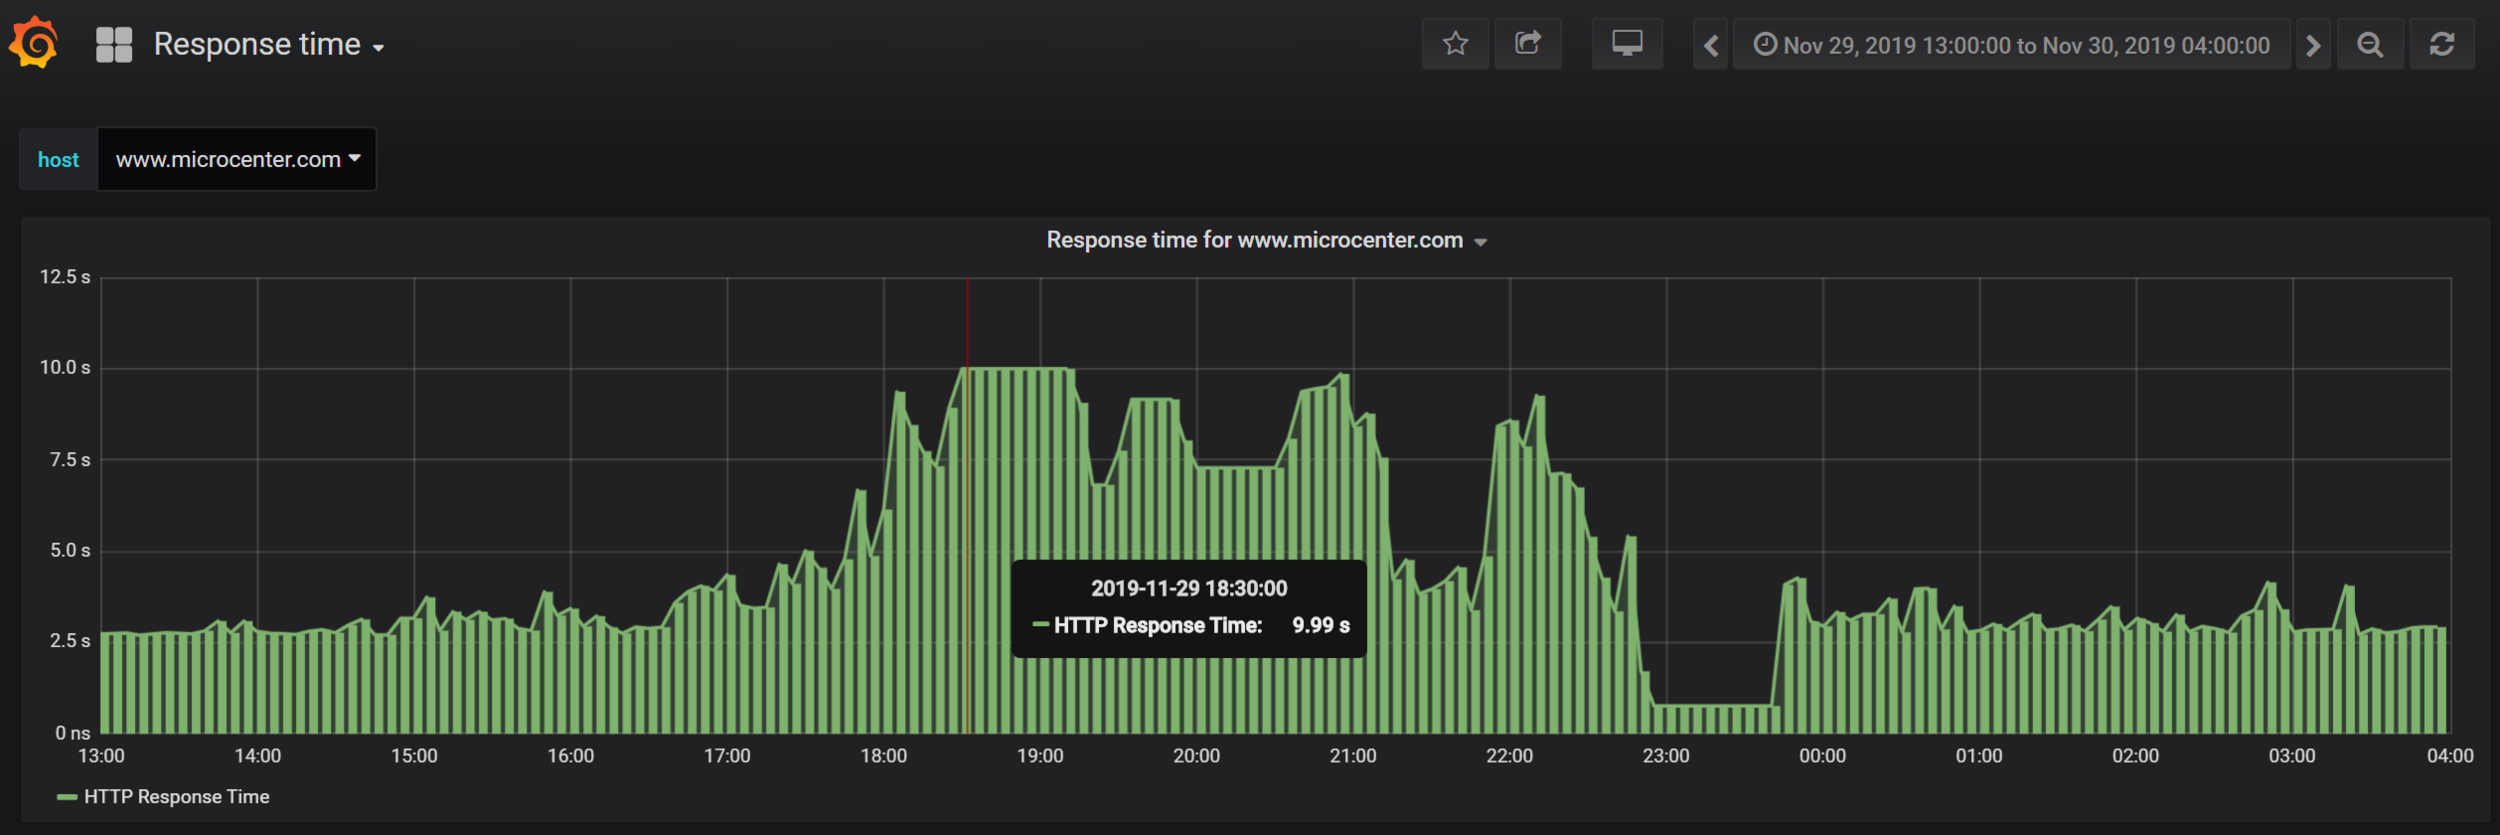Open the Response time dashboard dropdown
The image size is (2500, 835).
268,45
